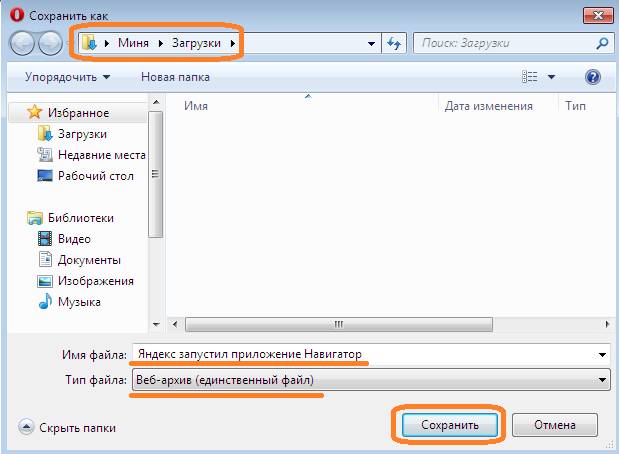Click the change view icon

(530, 77)
